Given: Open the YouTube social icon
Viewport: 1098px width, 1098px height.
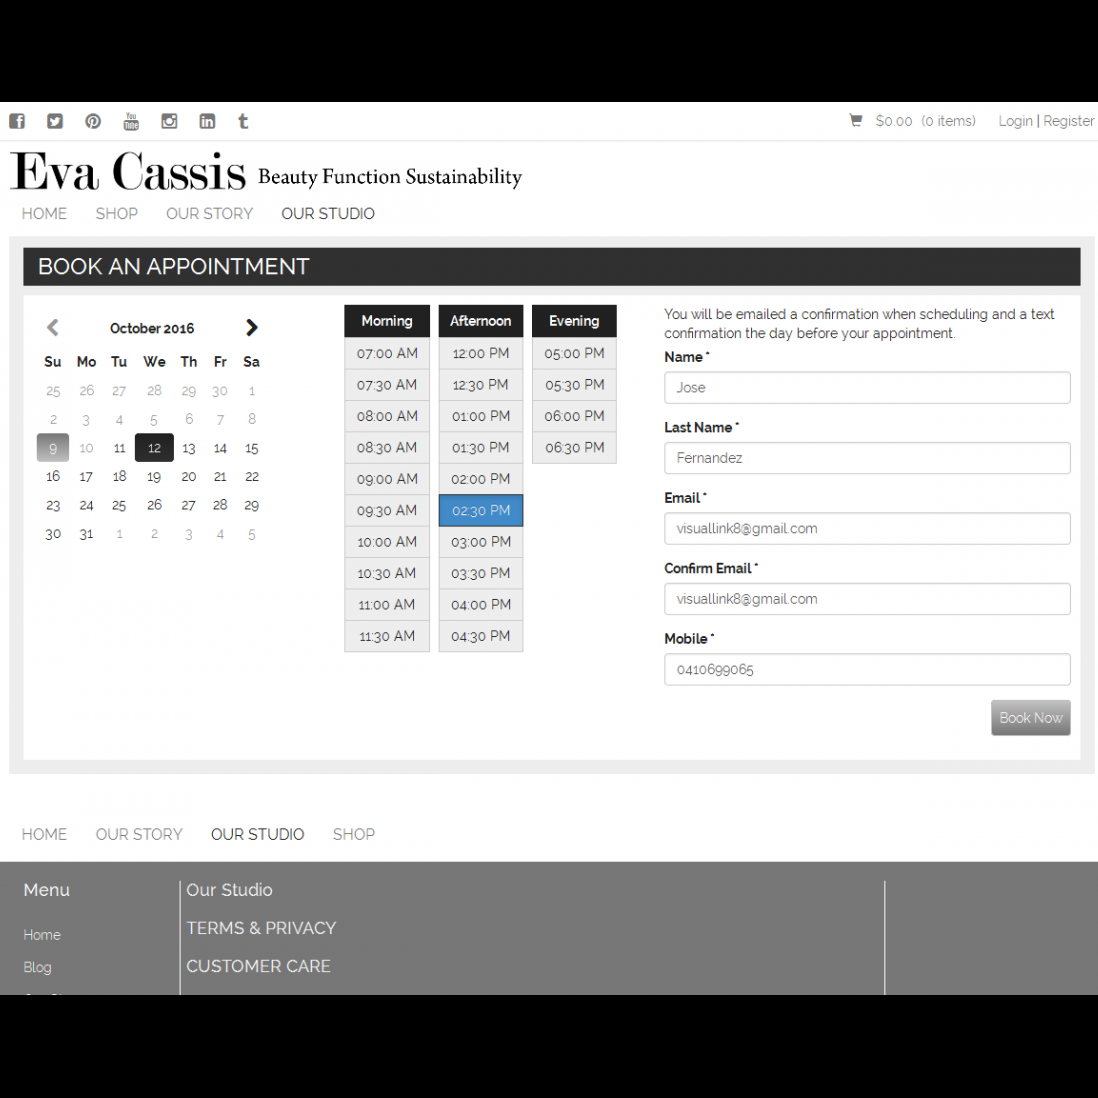Looking at the screenshot, I should (131, 121).
